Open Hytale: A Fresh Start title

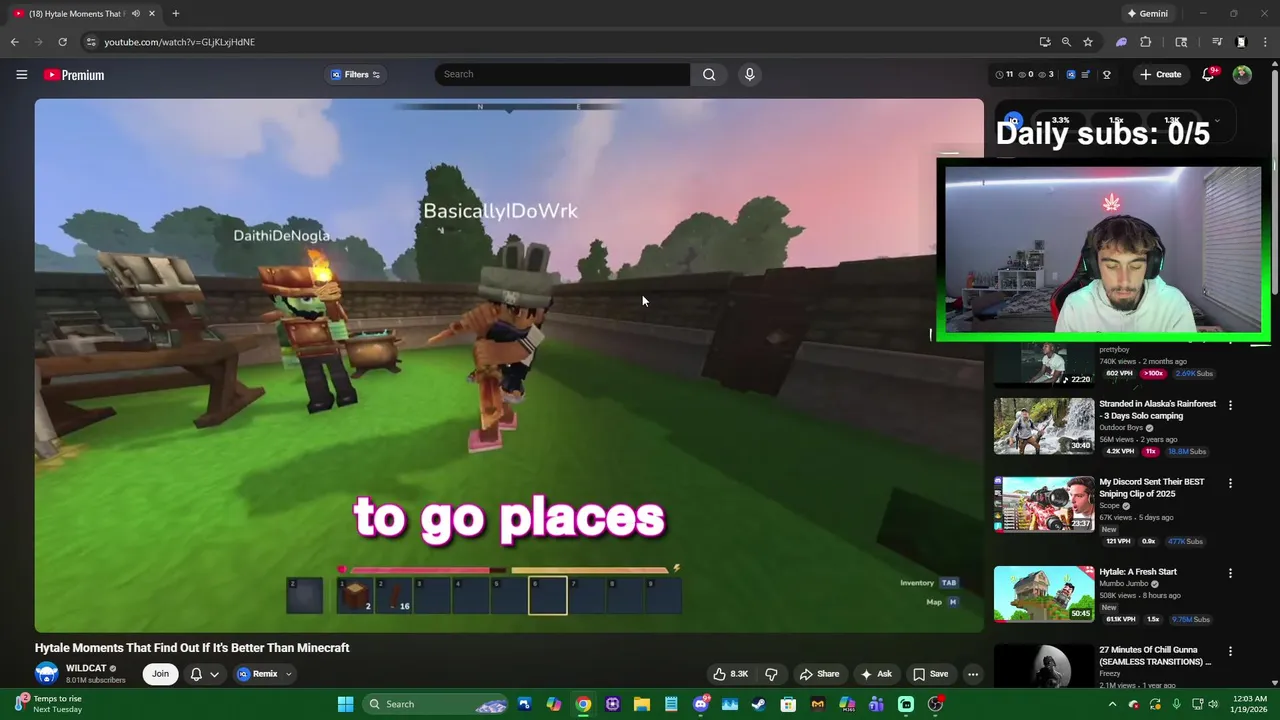tap(1138, 572)
